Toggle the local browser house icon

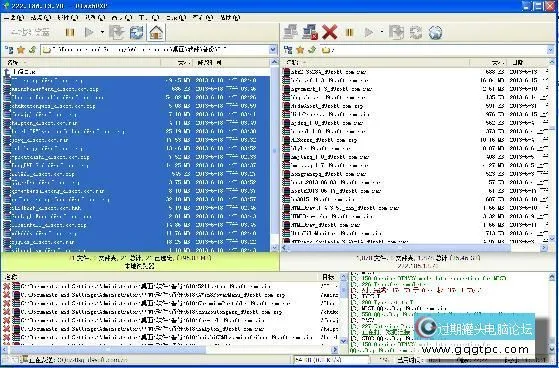(x=157, y=33)
